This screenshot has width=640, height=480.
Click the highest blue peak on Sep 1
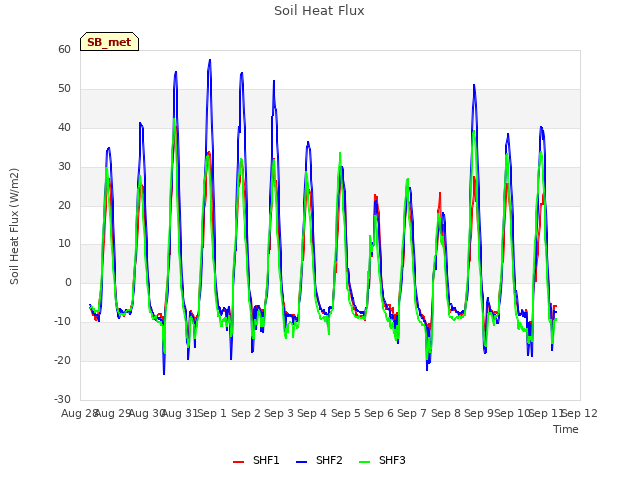tap(210, 60)
